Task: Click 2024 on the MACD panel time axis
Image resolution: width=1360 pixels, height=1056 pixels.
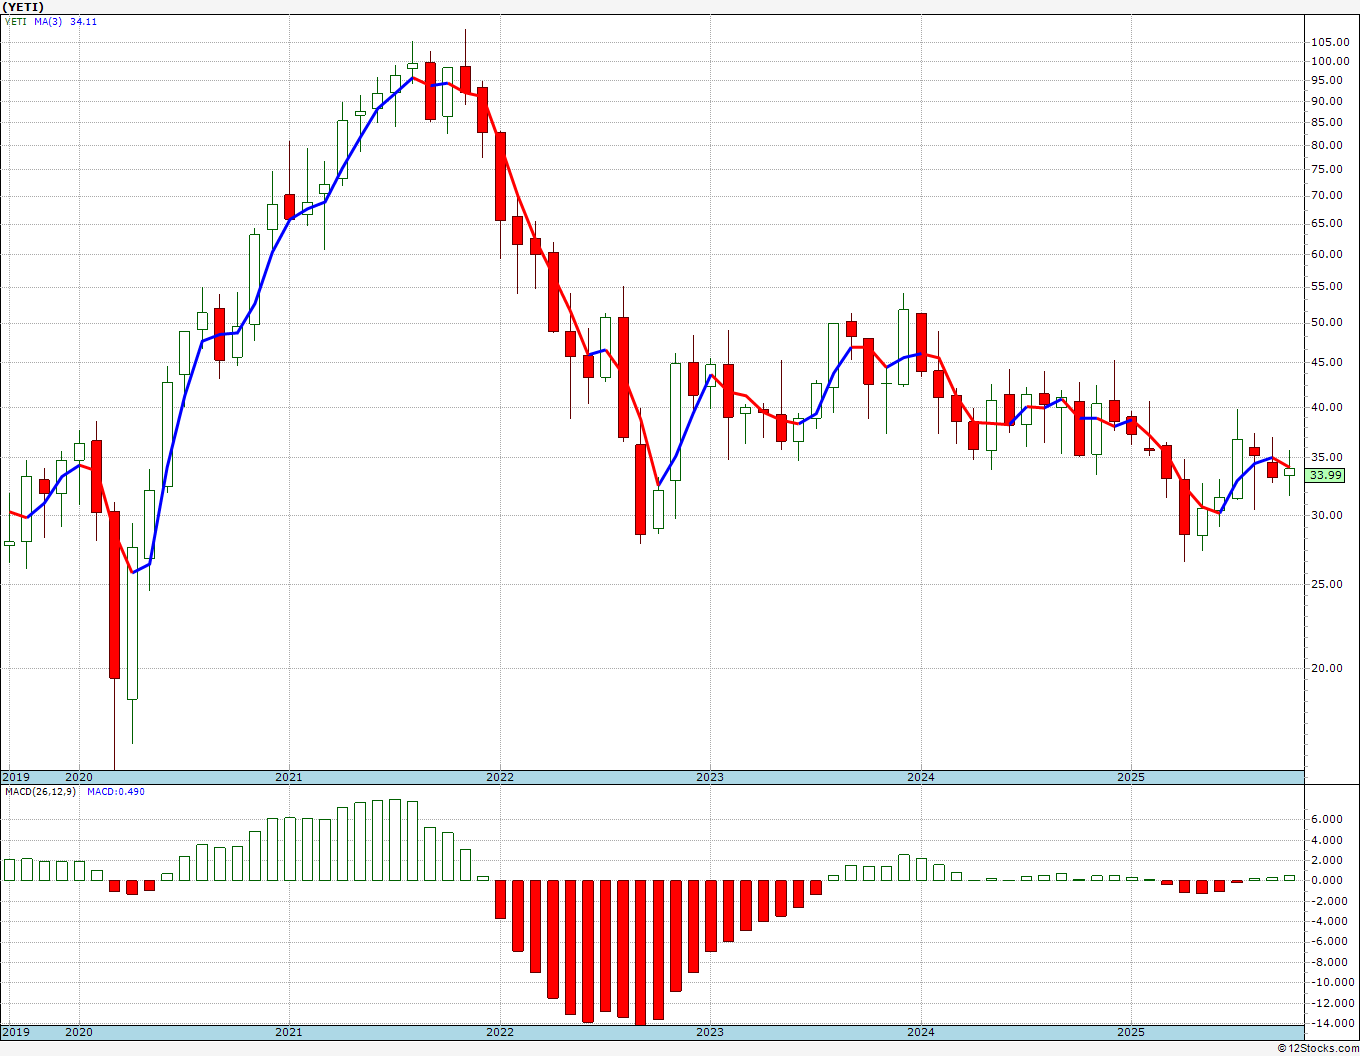Action: click(x=920, y=1031)
